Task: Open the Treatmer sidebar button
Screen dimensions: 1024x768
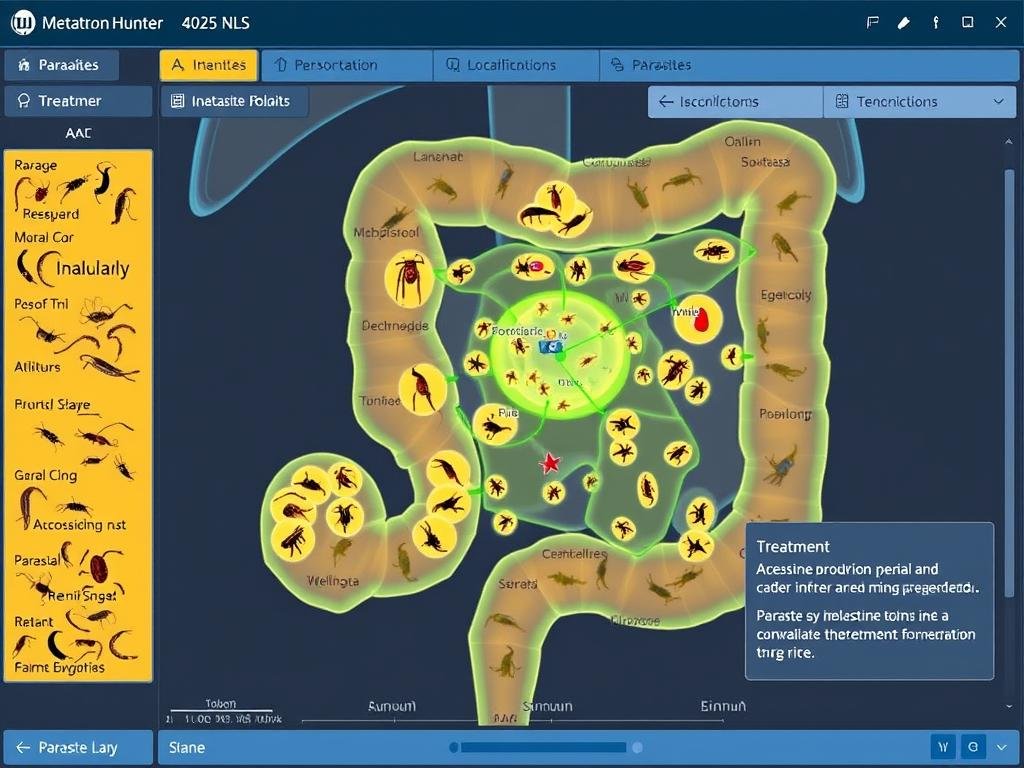Action: (78, 101)
